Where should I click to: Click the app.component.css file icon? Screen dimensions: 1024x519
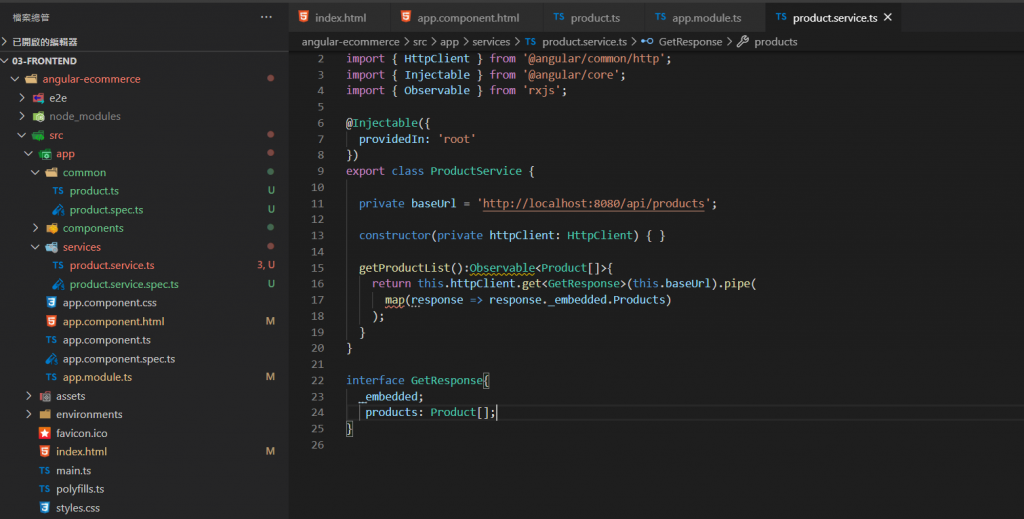[x=51, y=303]
